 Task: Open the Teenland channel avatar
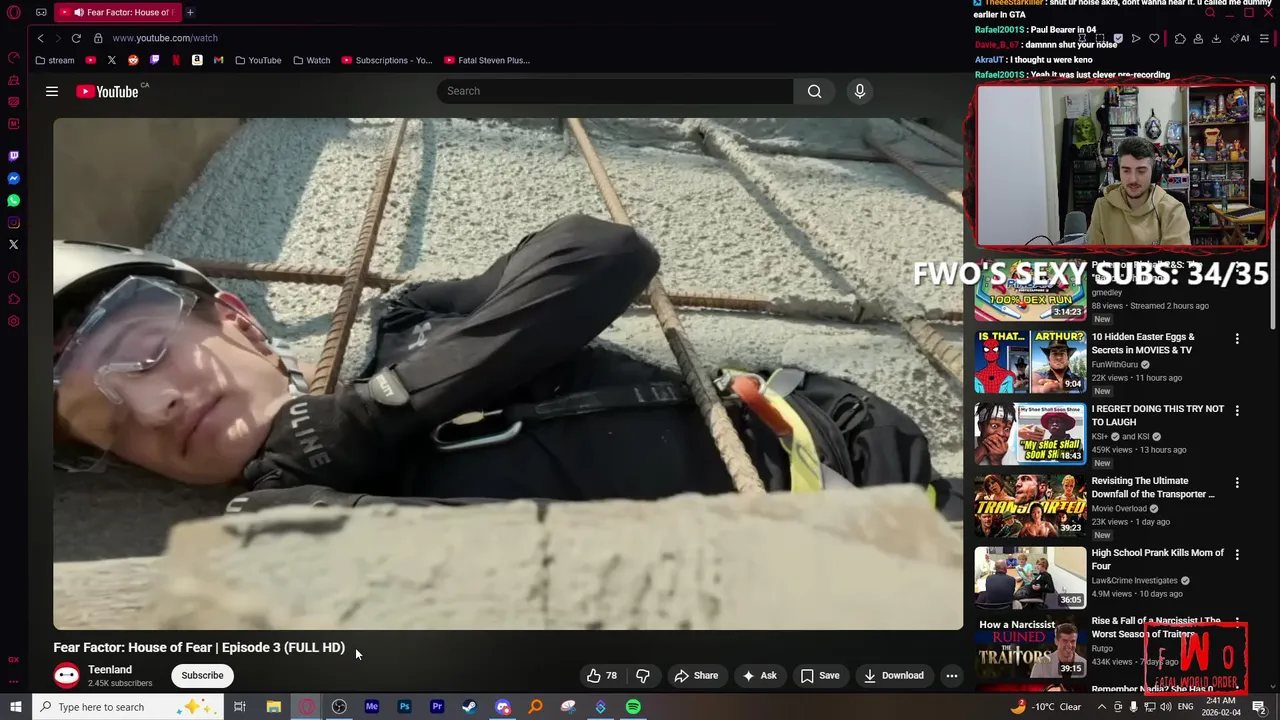[x=67, y=676]
